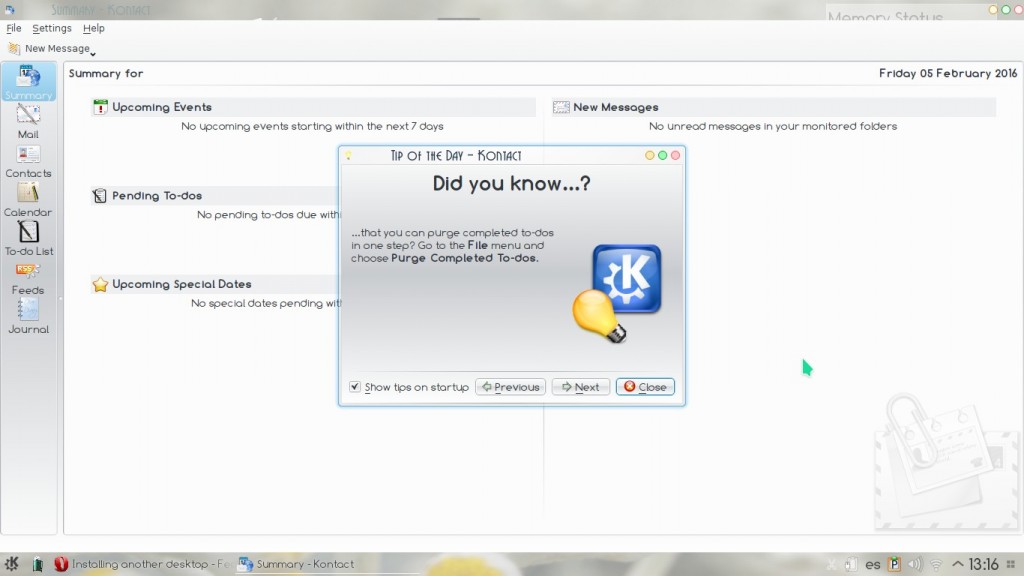Uncheck Show tips on startup

tap(355, 387)
